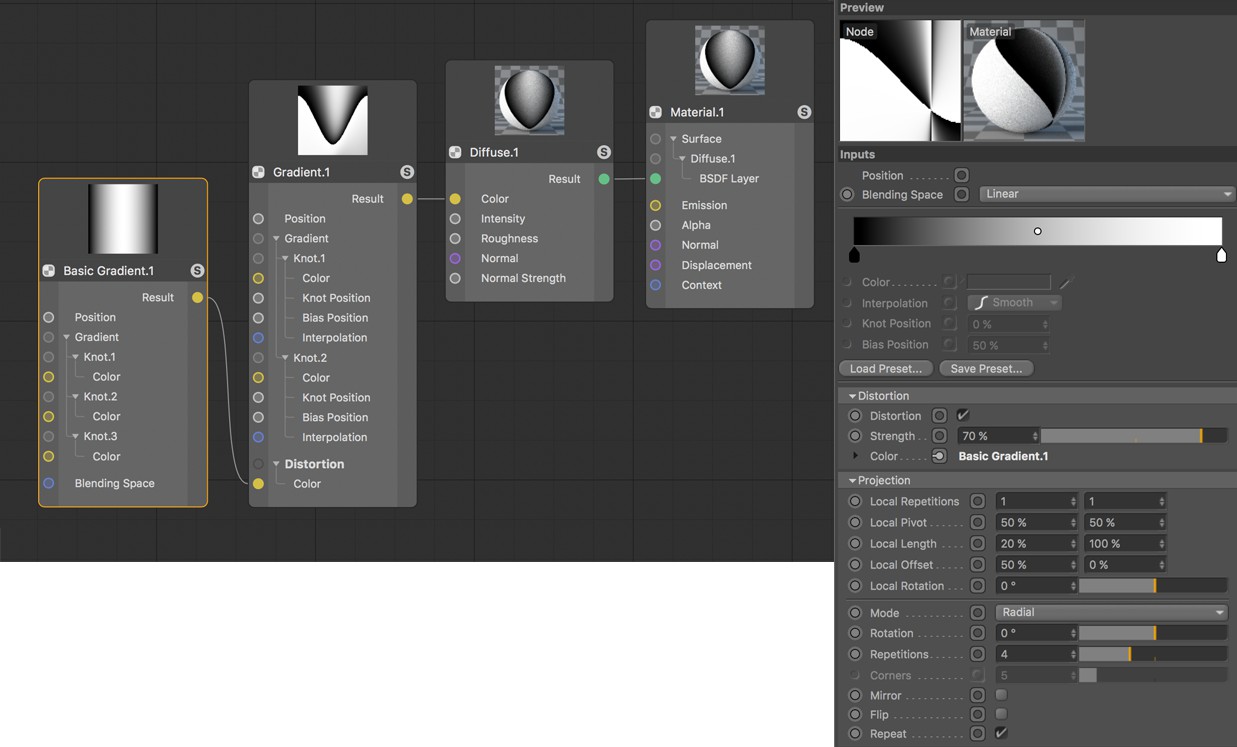1237x747 pixels.
Task: Click green Result port on Diffuse.1 node
Action: [x=604, y=179]
